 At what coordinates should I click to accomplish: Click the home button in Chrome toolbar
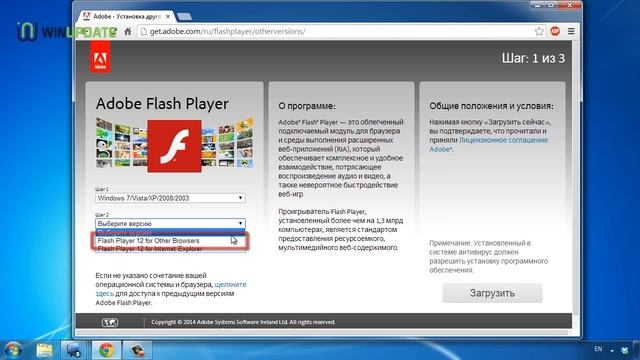(128, 31)
